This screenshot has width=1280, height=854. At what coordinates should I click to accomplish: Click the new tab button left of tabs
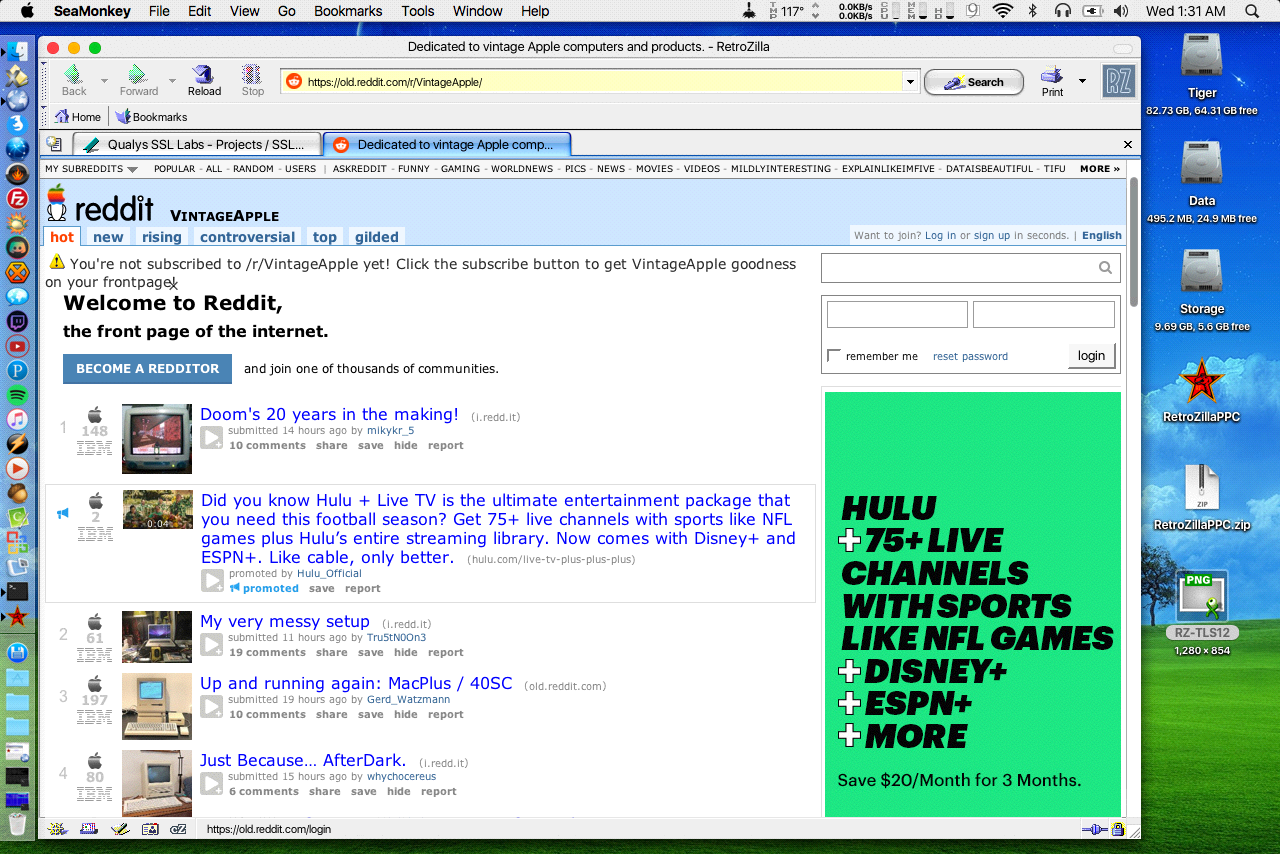coord(54,144)
